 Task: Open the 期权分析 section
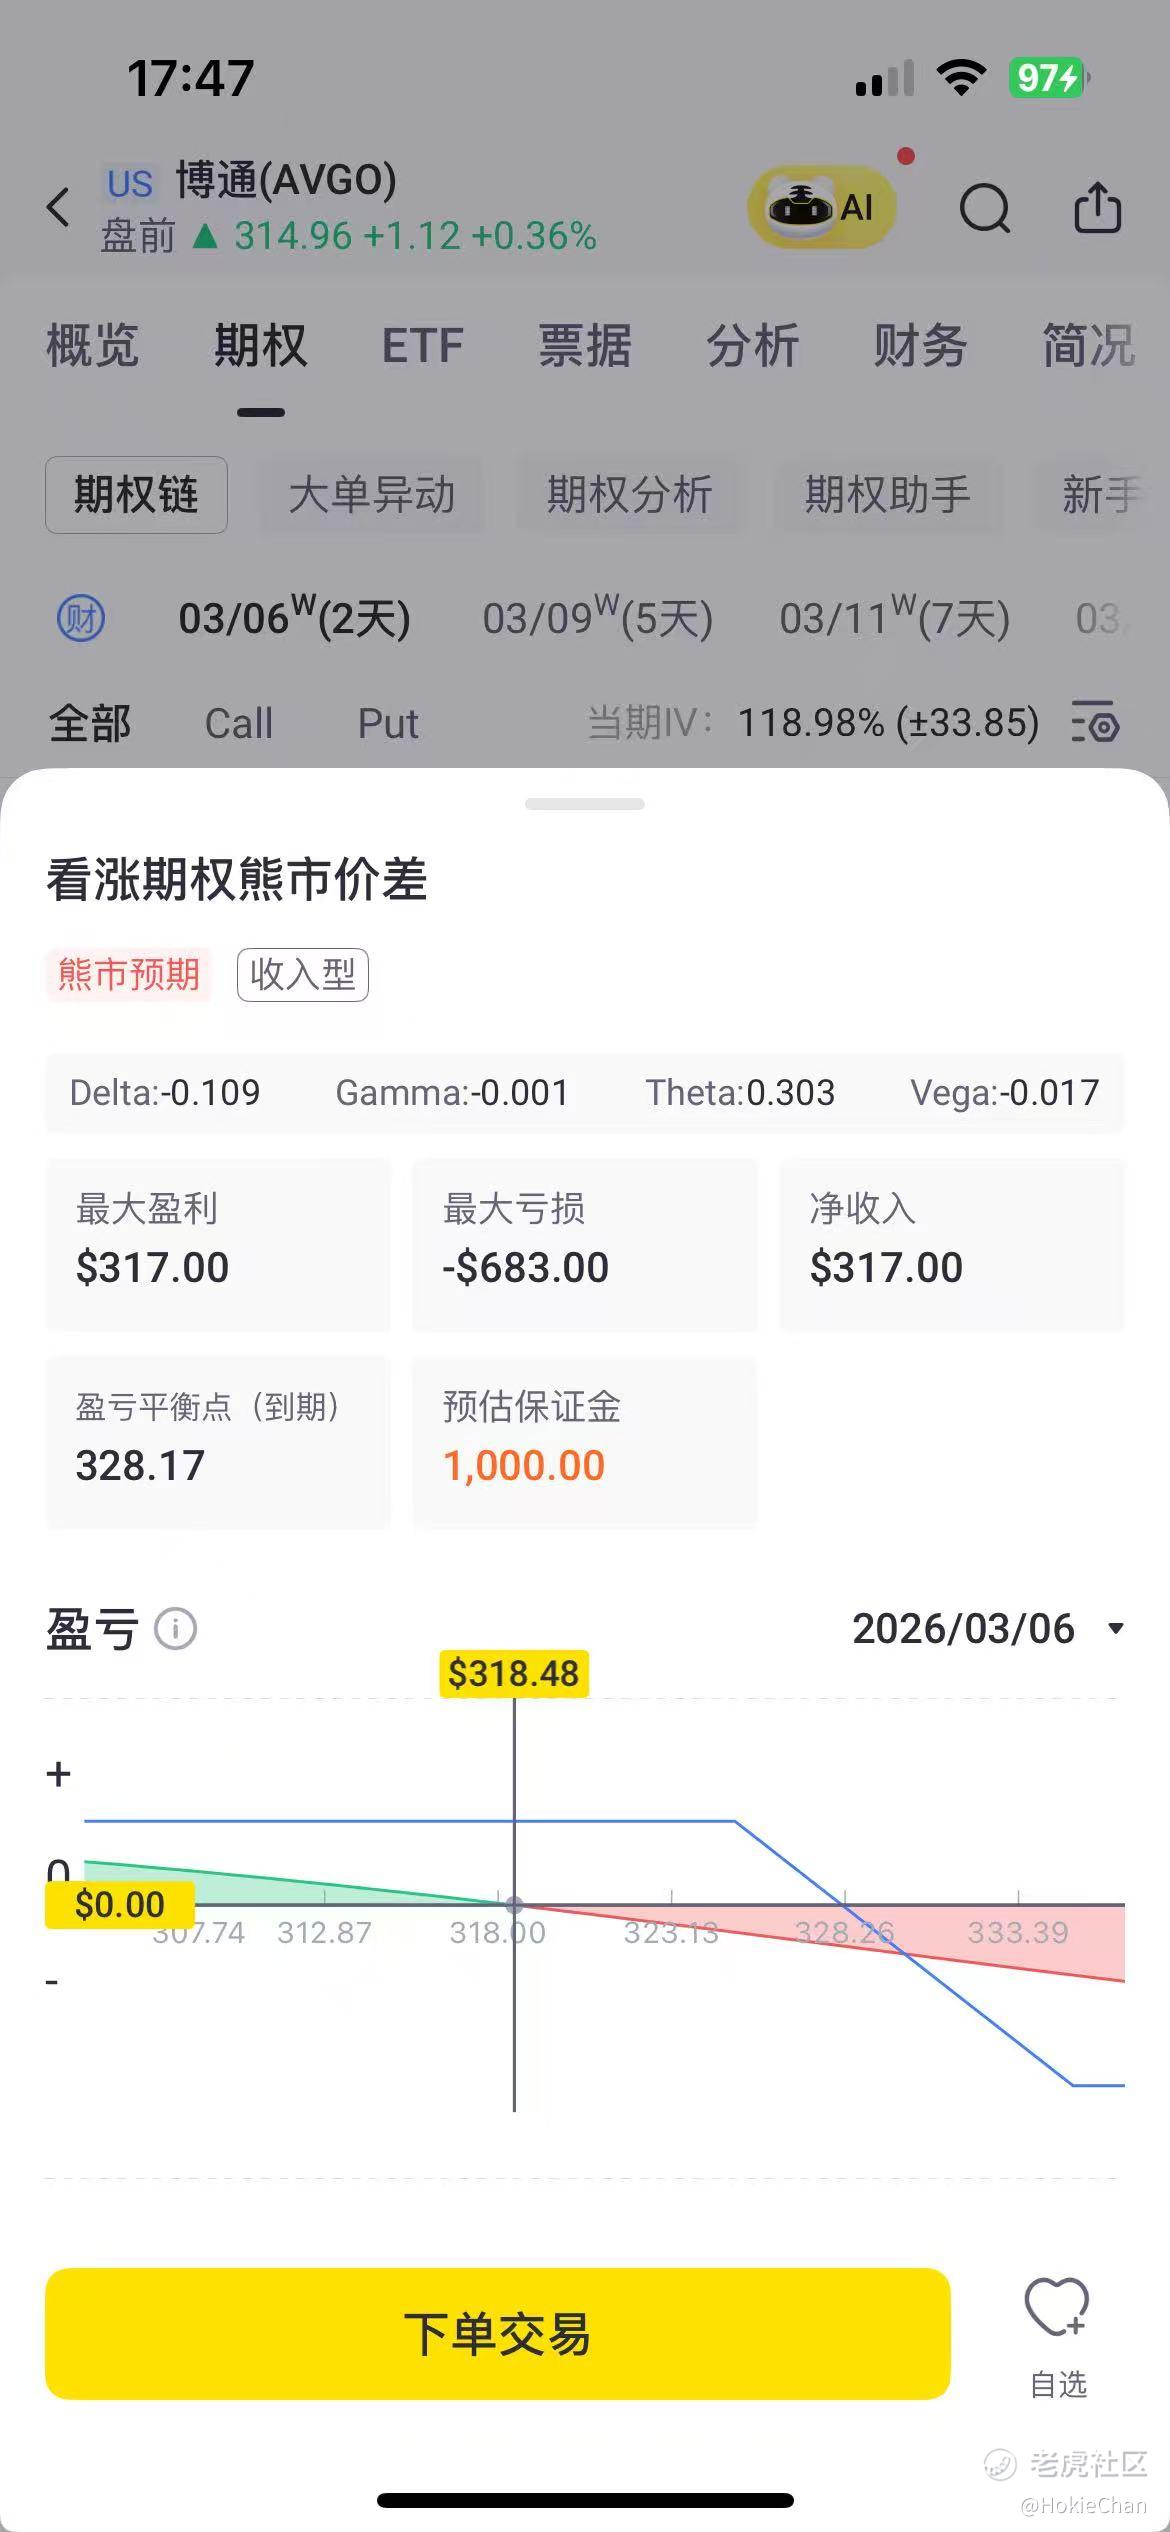coord(629,495)
